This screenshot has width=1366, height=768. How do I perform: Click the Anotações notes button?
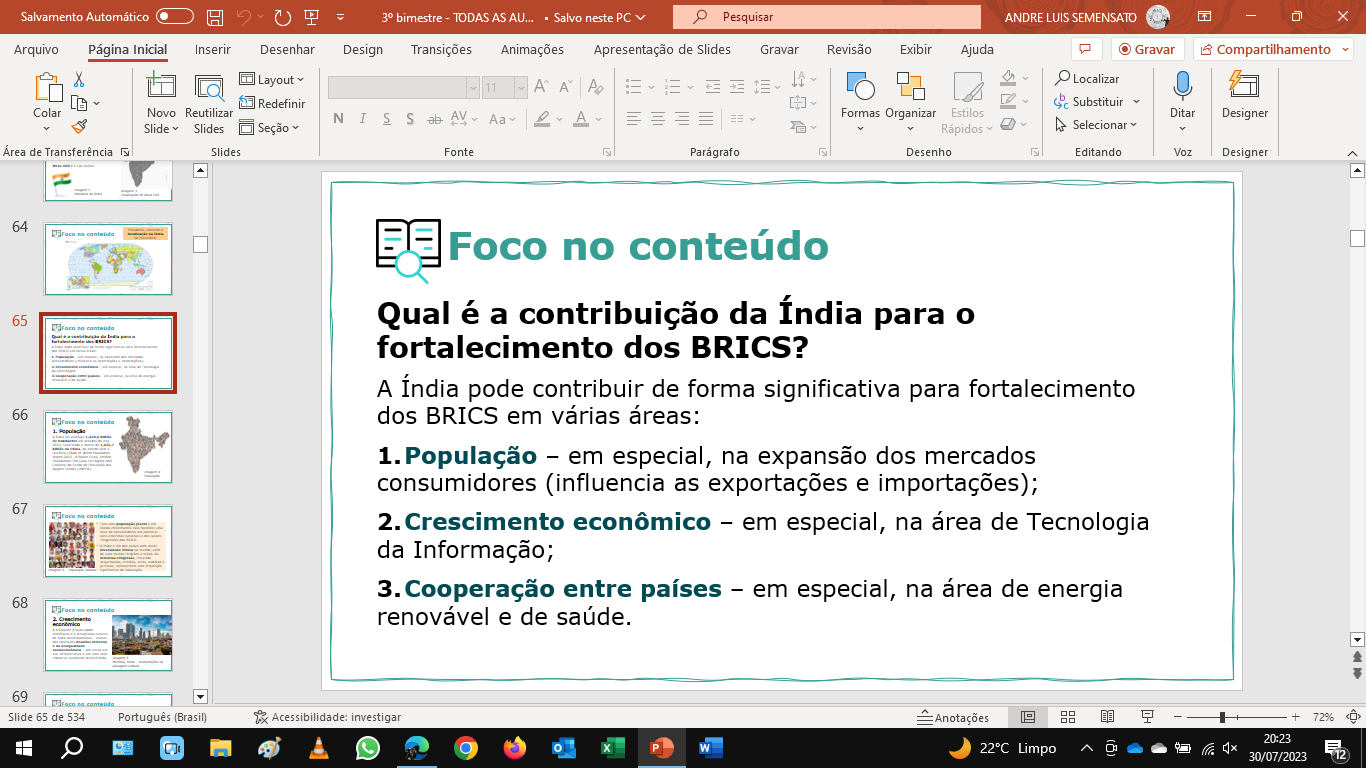[953, 717]
